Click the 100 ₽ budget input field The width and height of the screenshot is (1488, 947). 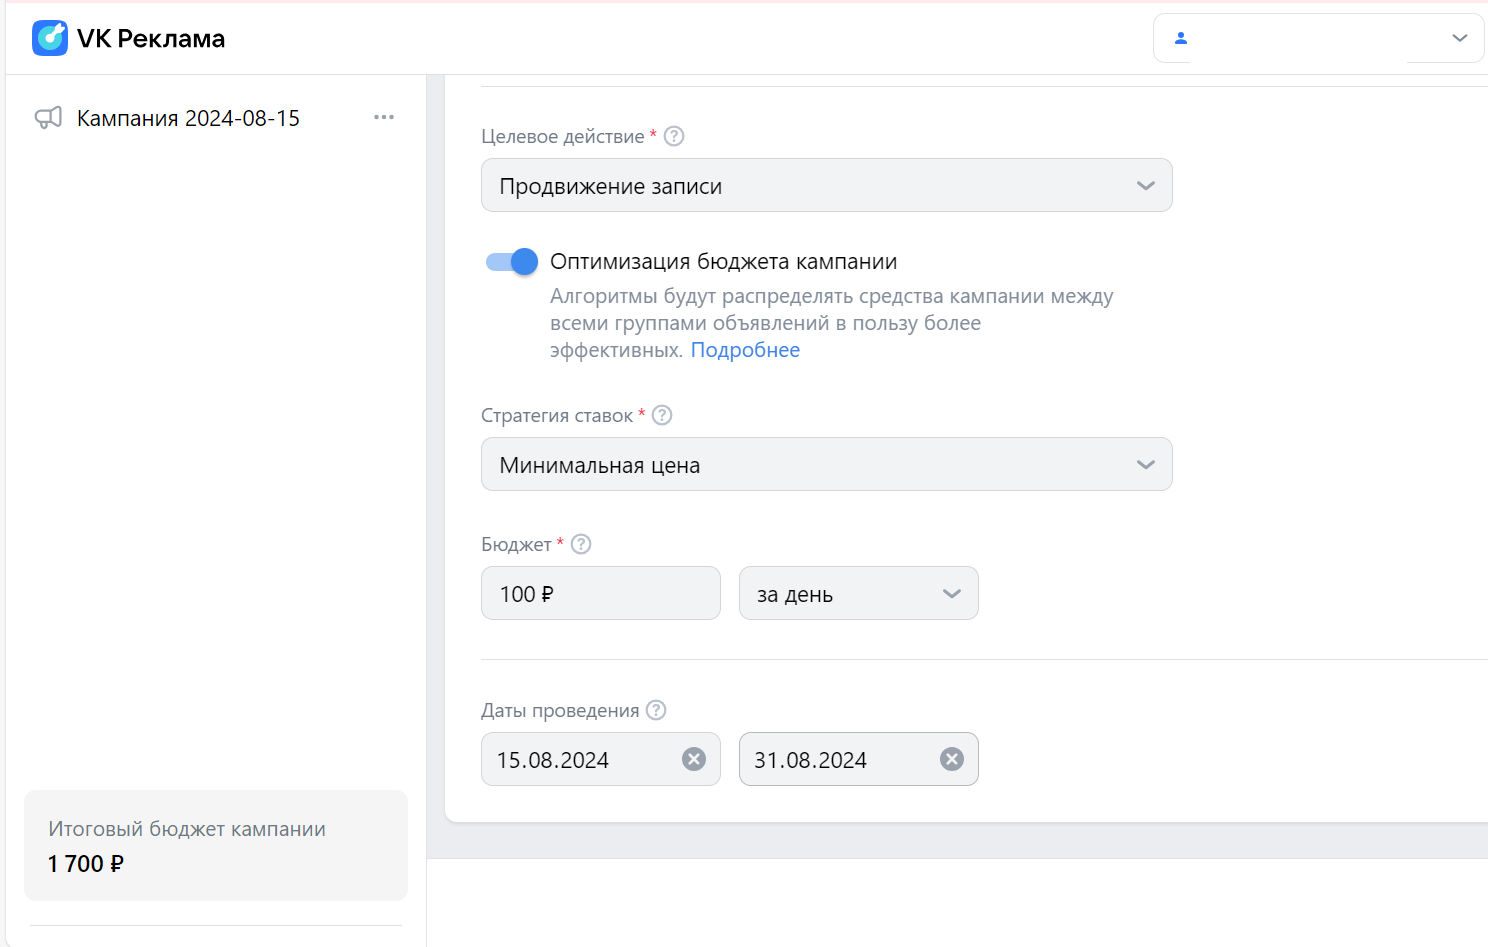tap(601, 593)
